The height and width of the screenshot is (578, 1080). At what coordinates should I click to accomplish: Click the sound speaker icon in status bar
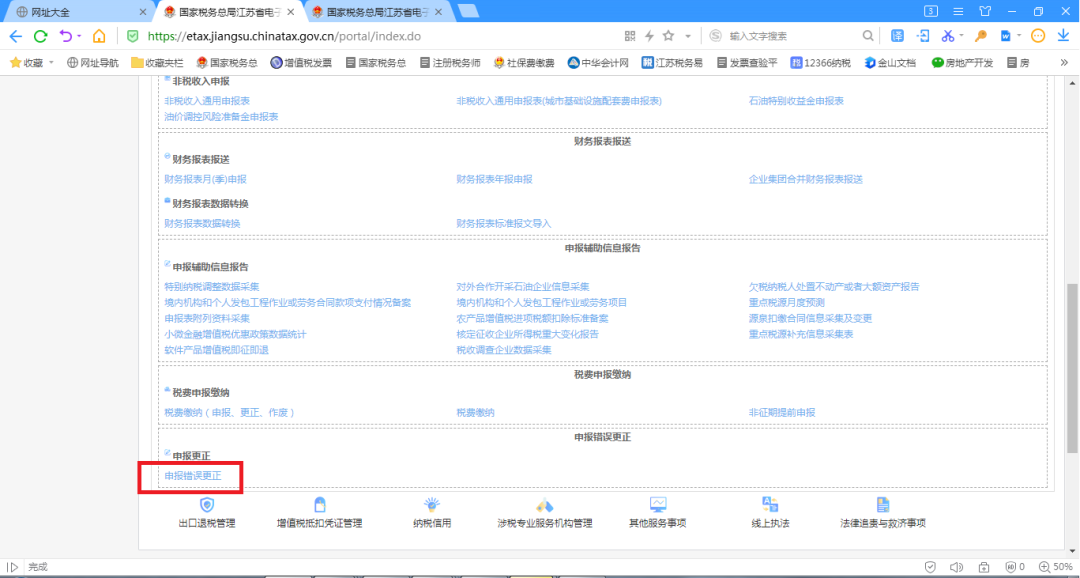(x=956, y=567)
